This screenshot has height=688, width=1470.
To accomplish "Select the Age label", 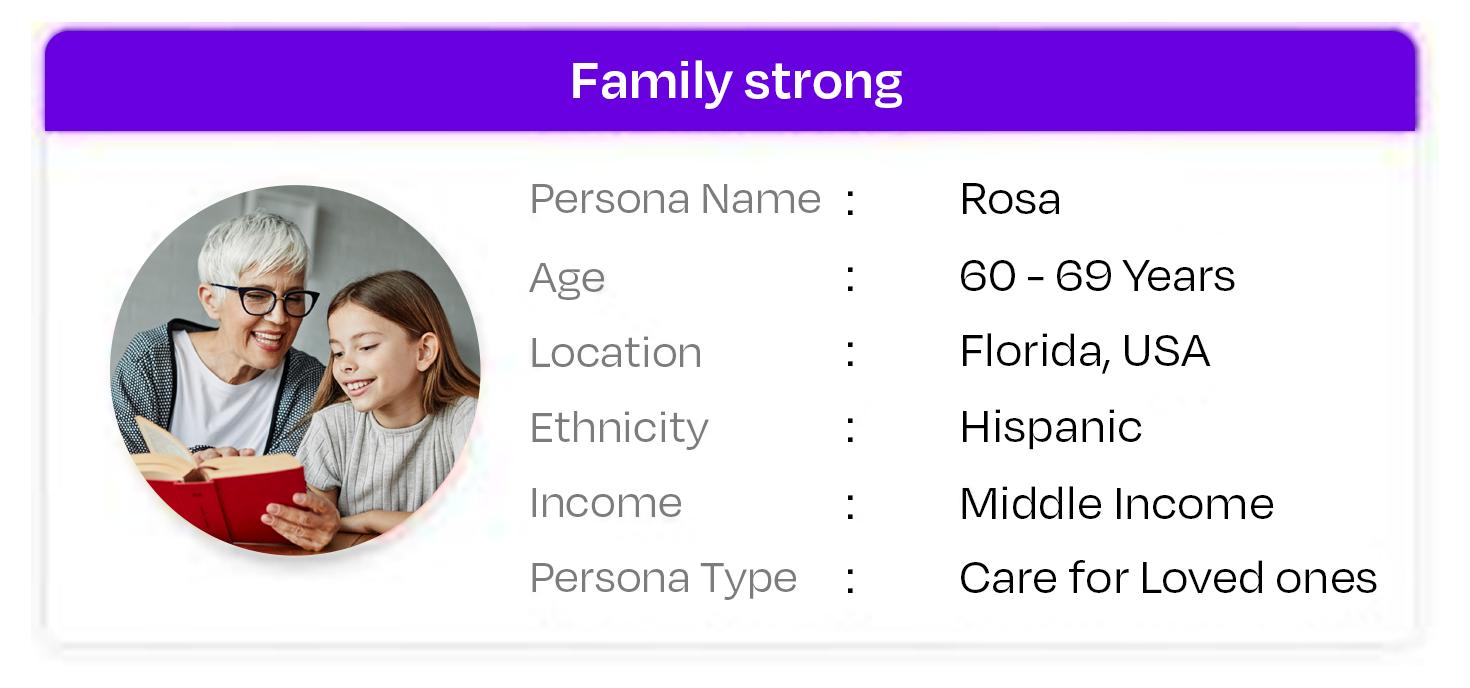I will pos(567,278).
